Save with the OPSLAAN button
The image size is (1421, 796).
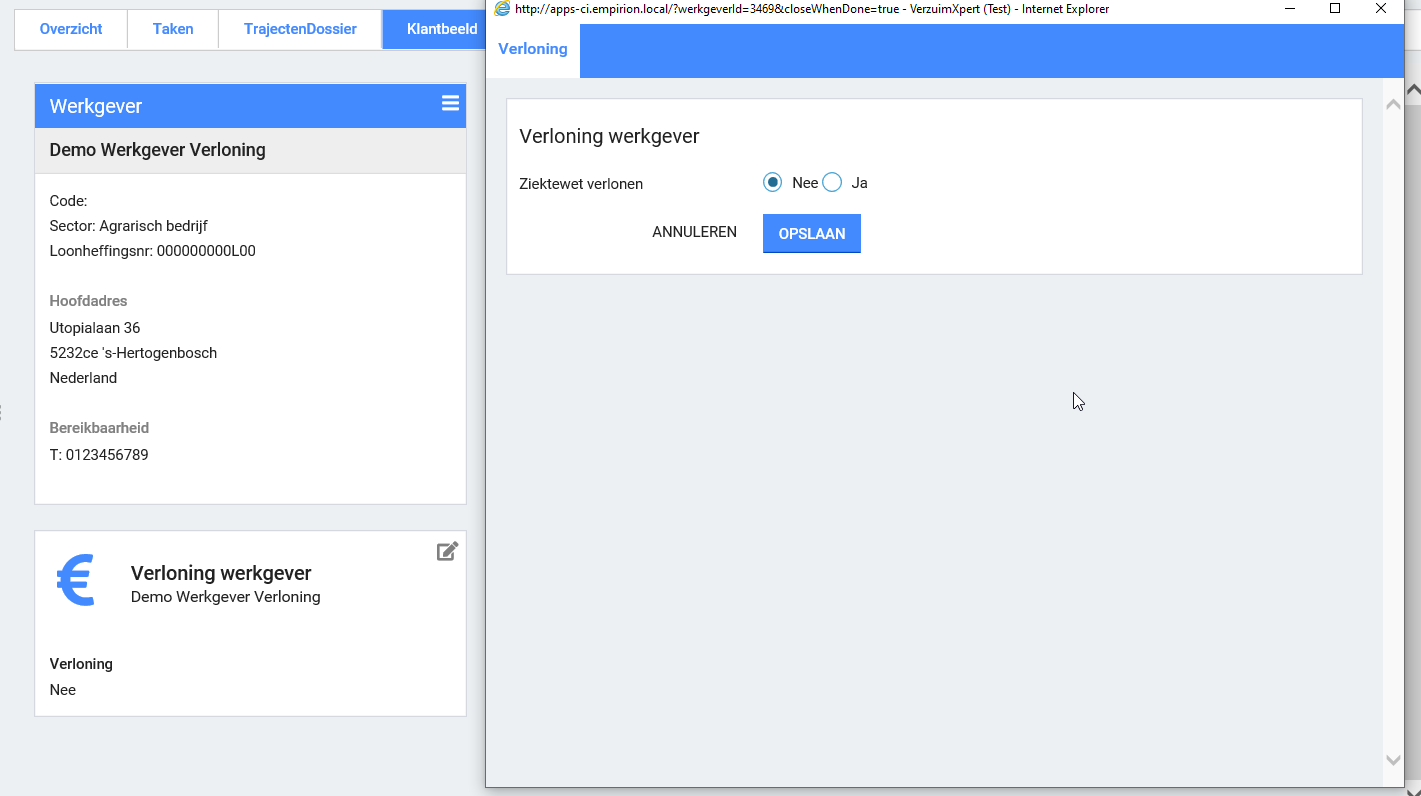[811, 234]
